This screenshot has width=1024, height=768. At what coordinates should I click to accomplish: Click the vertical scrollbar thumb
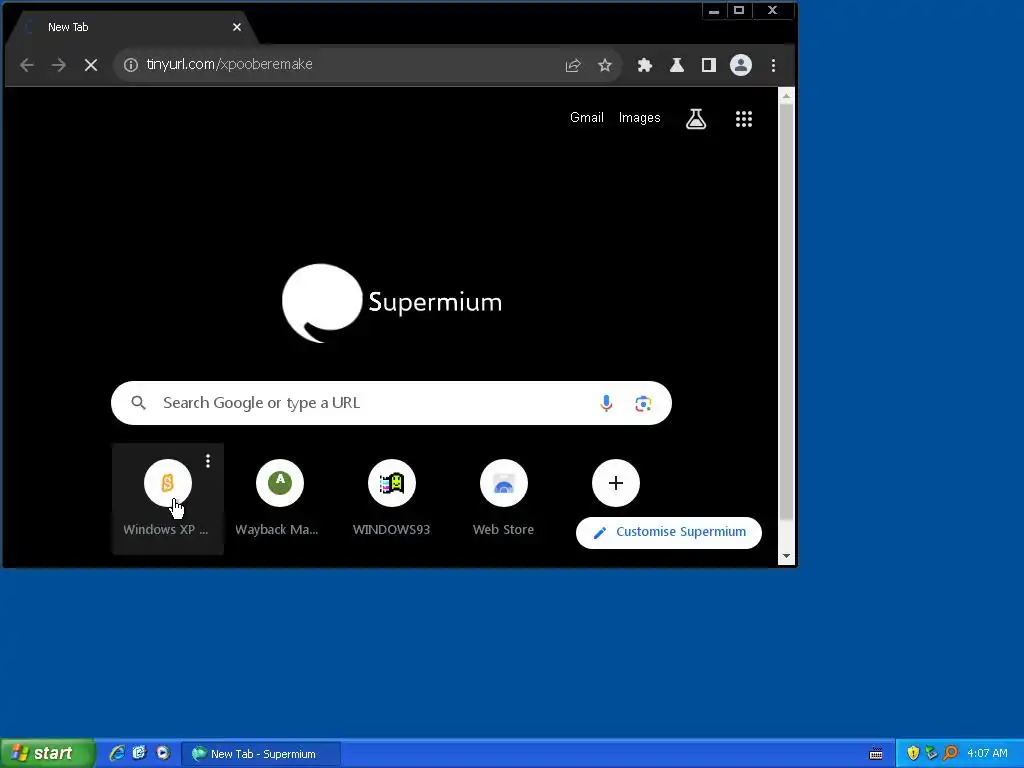coord(786,312)
